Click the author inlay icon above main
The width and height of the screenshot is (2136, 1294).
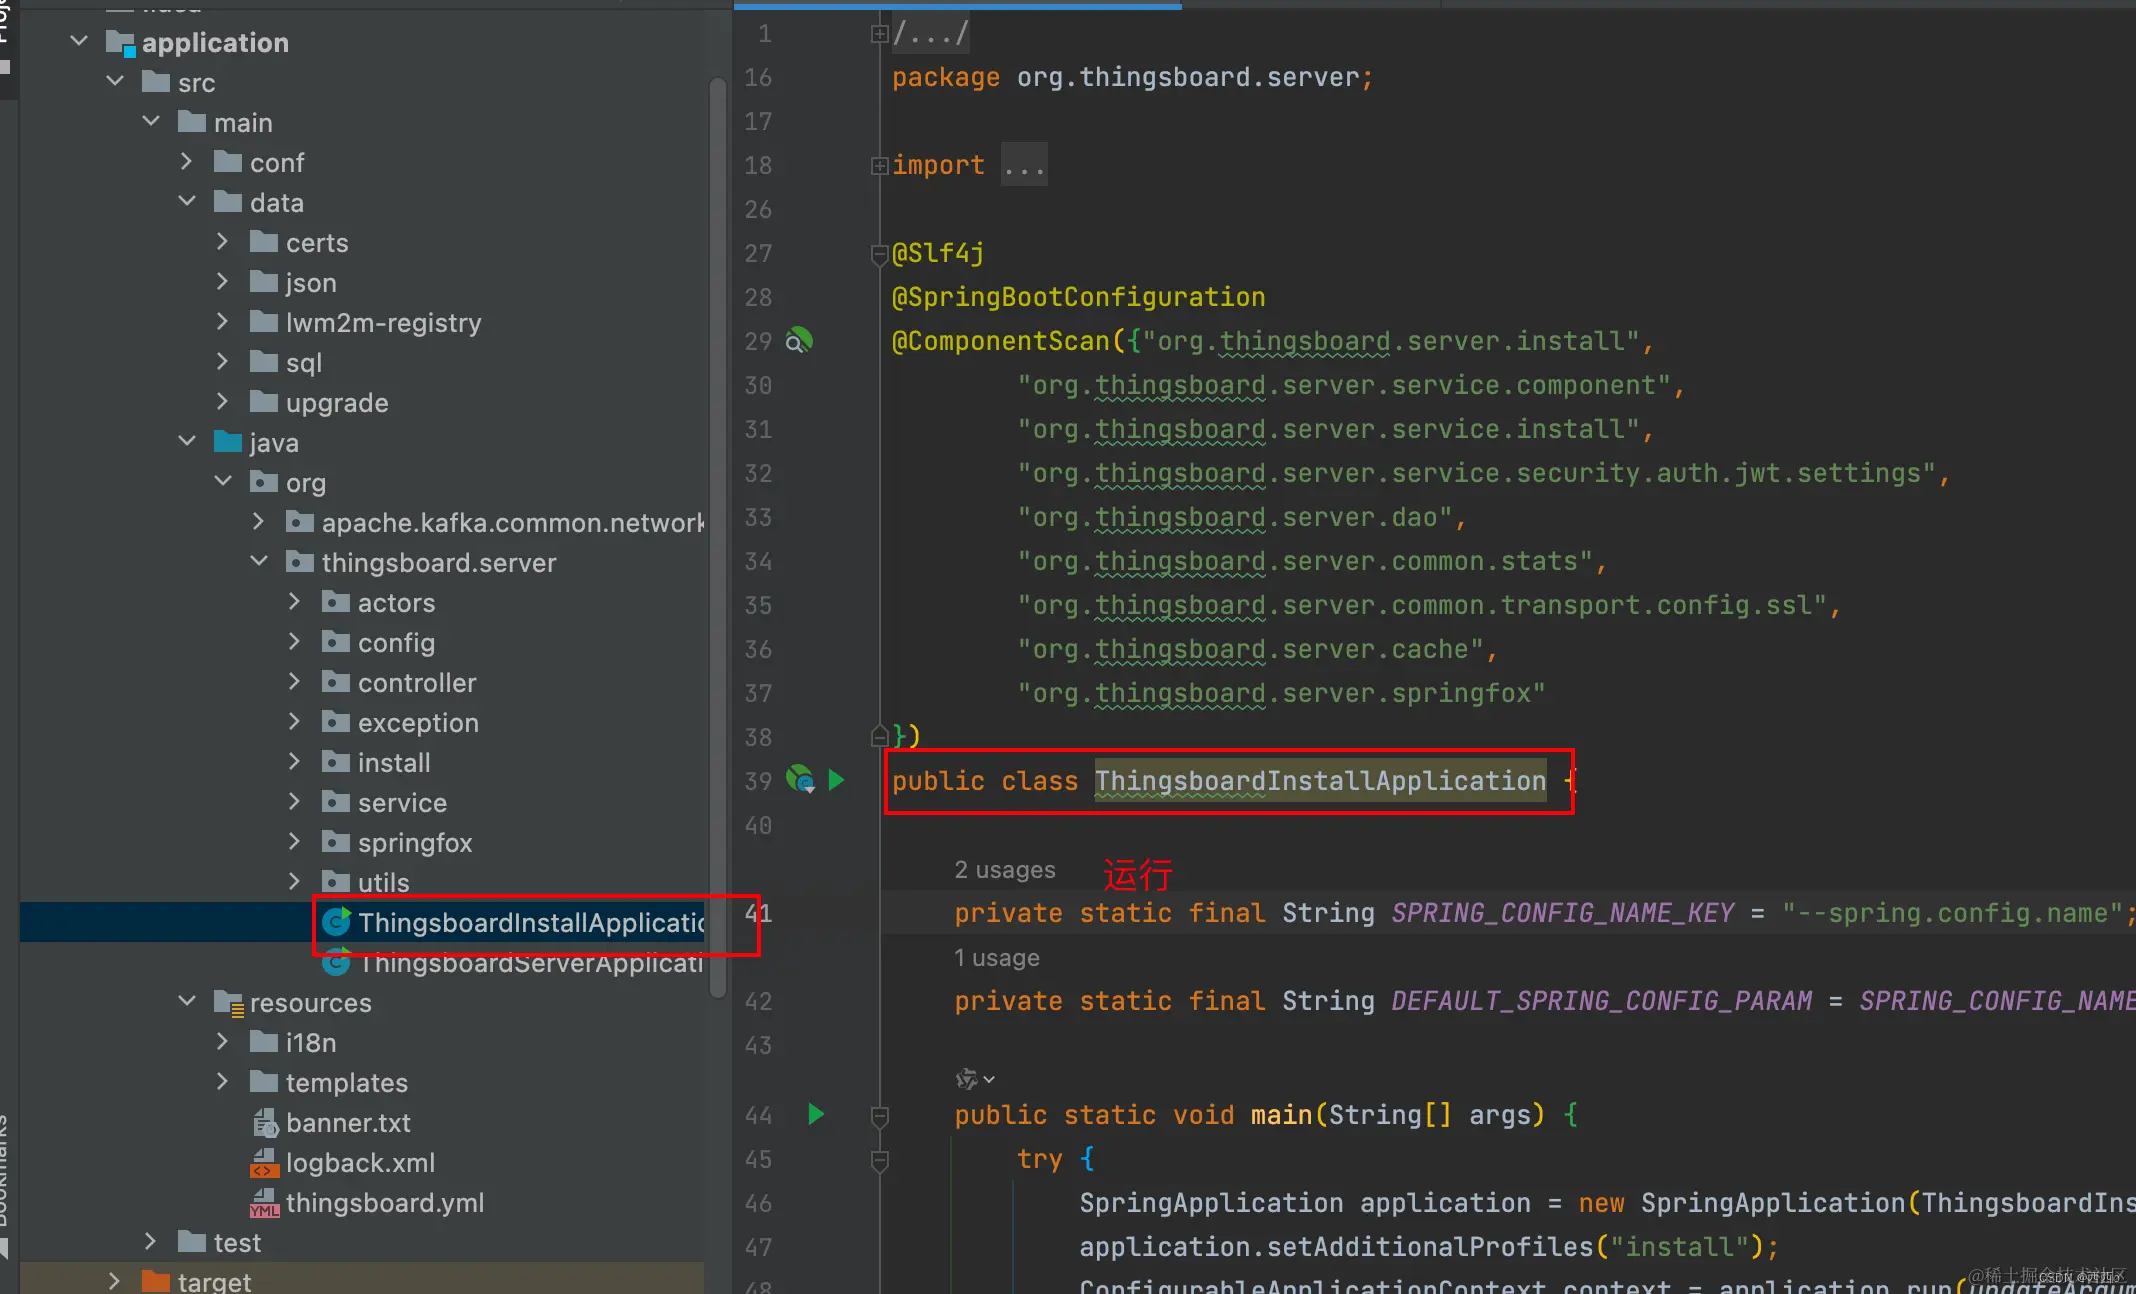click(967, 1079)
